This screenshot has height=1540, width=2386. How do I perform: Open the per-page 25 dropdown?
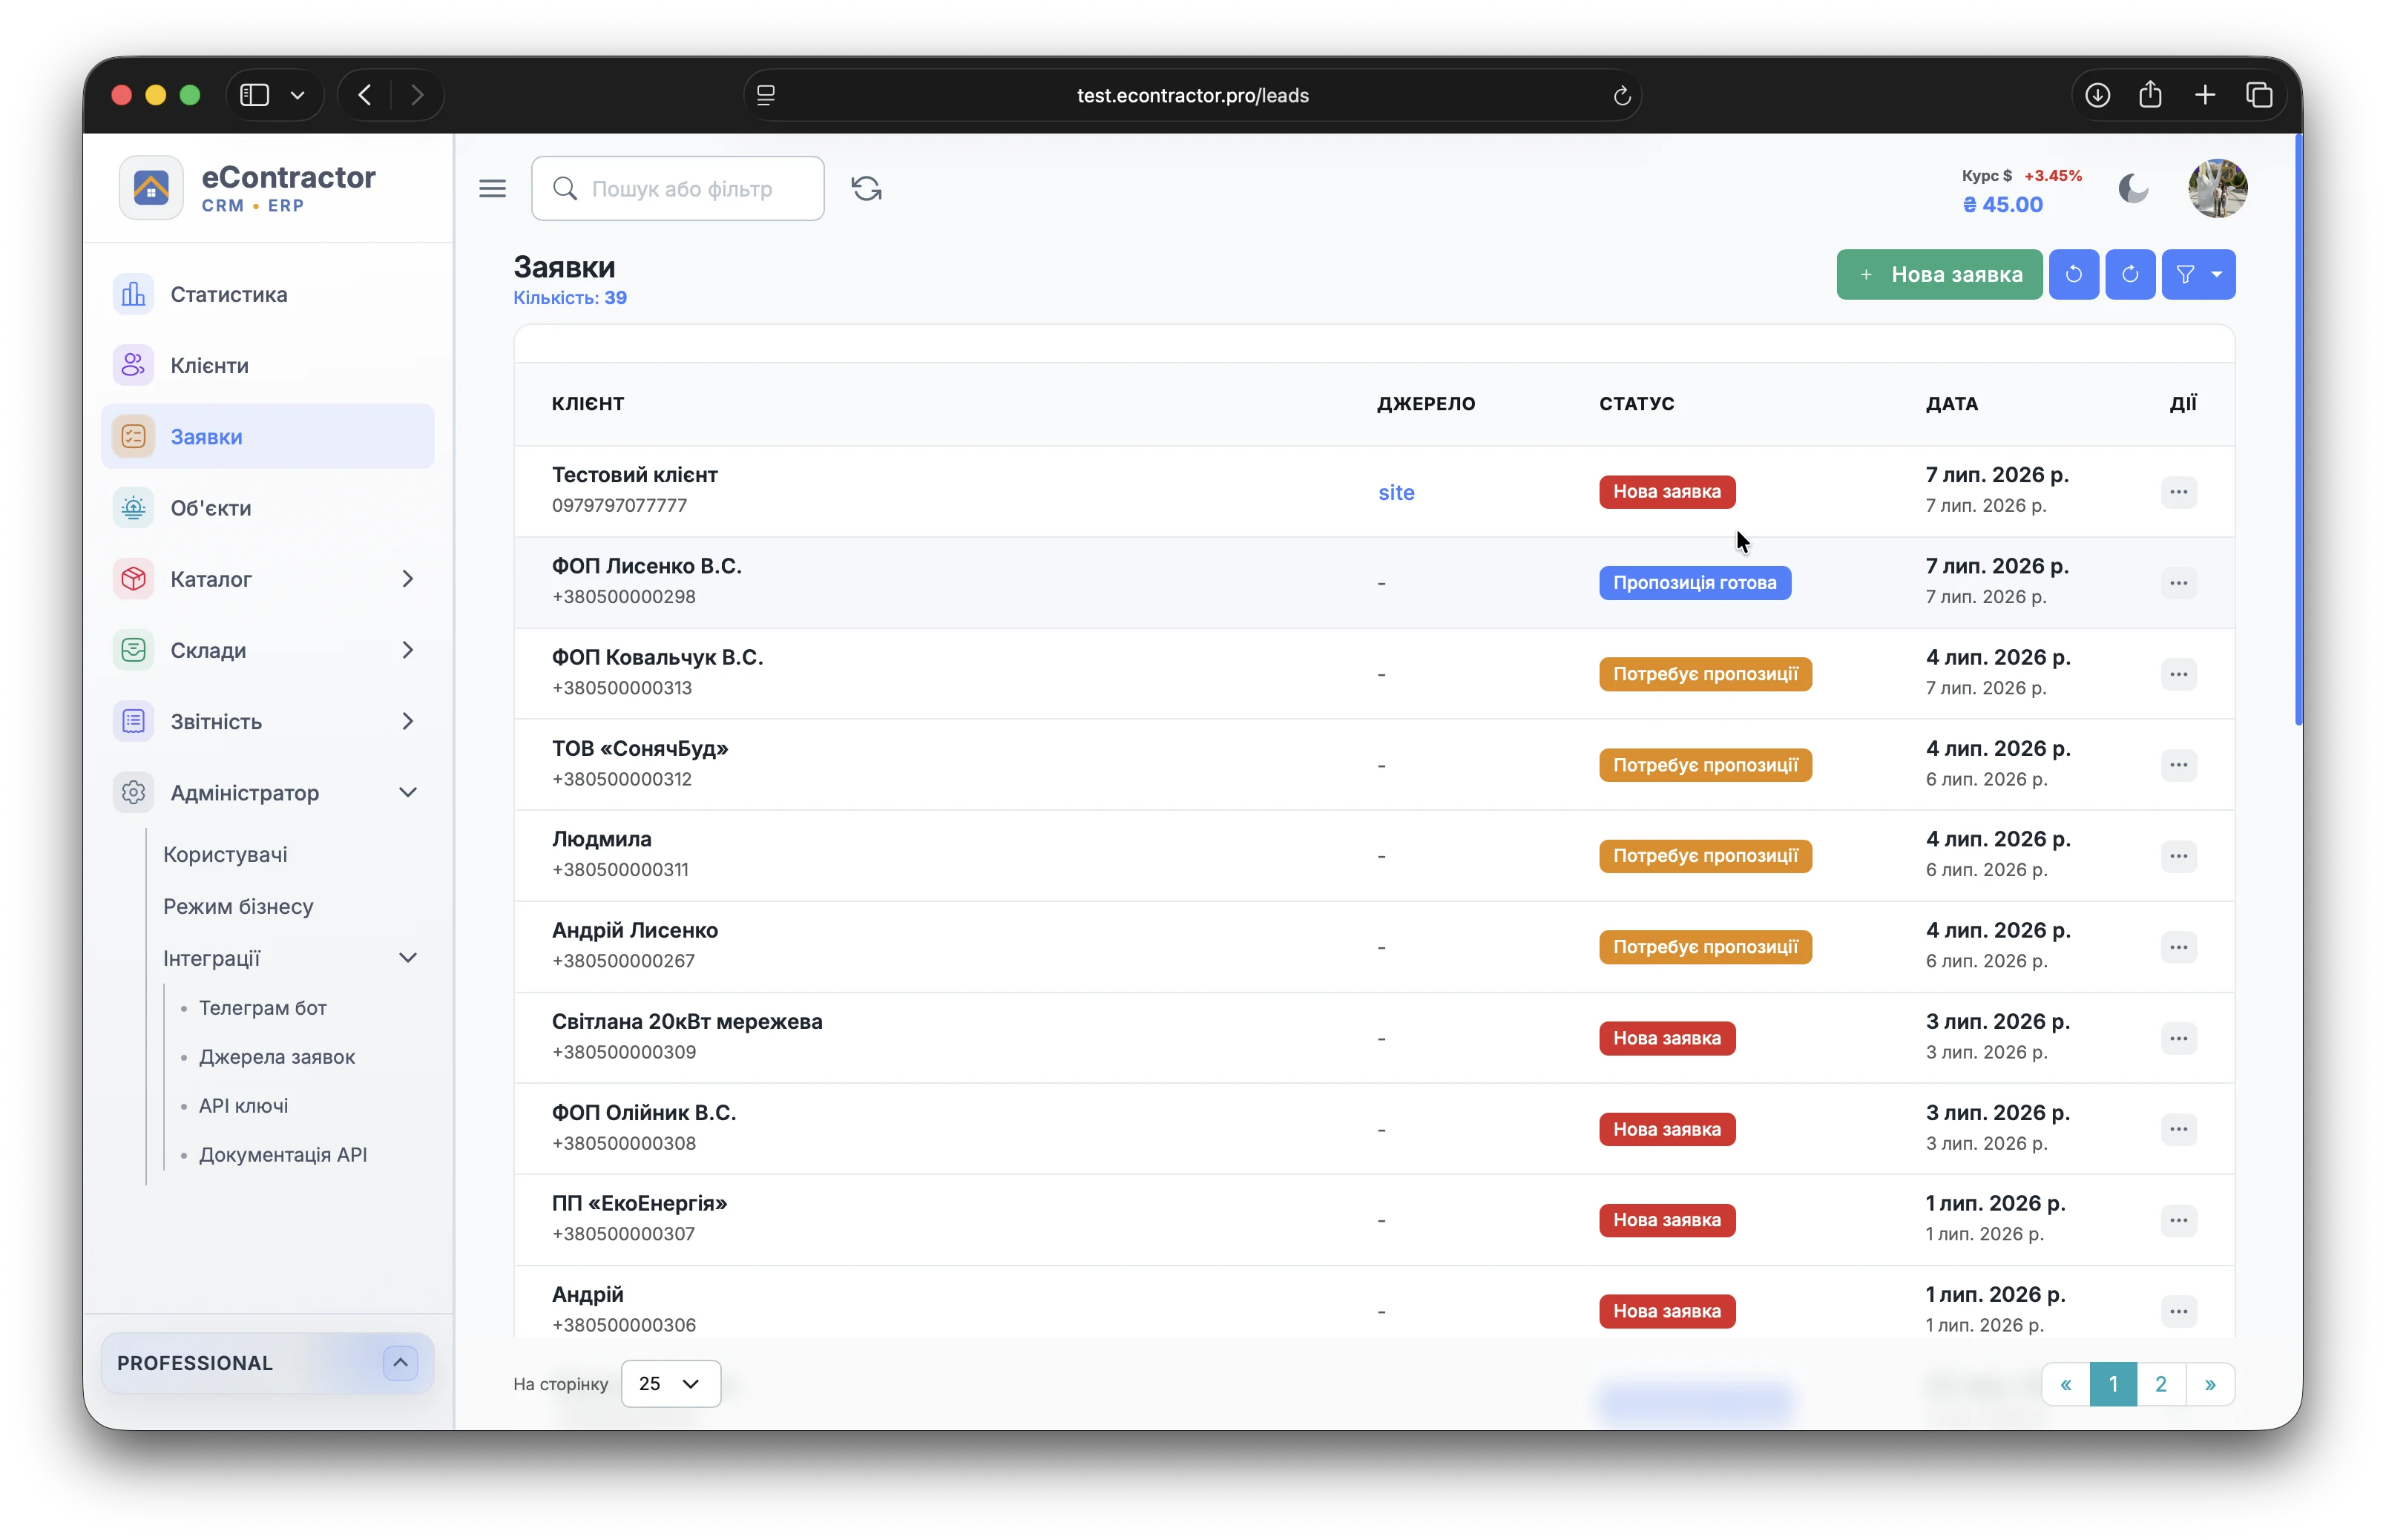pyautogui.click(x=670, y=1383)
